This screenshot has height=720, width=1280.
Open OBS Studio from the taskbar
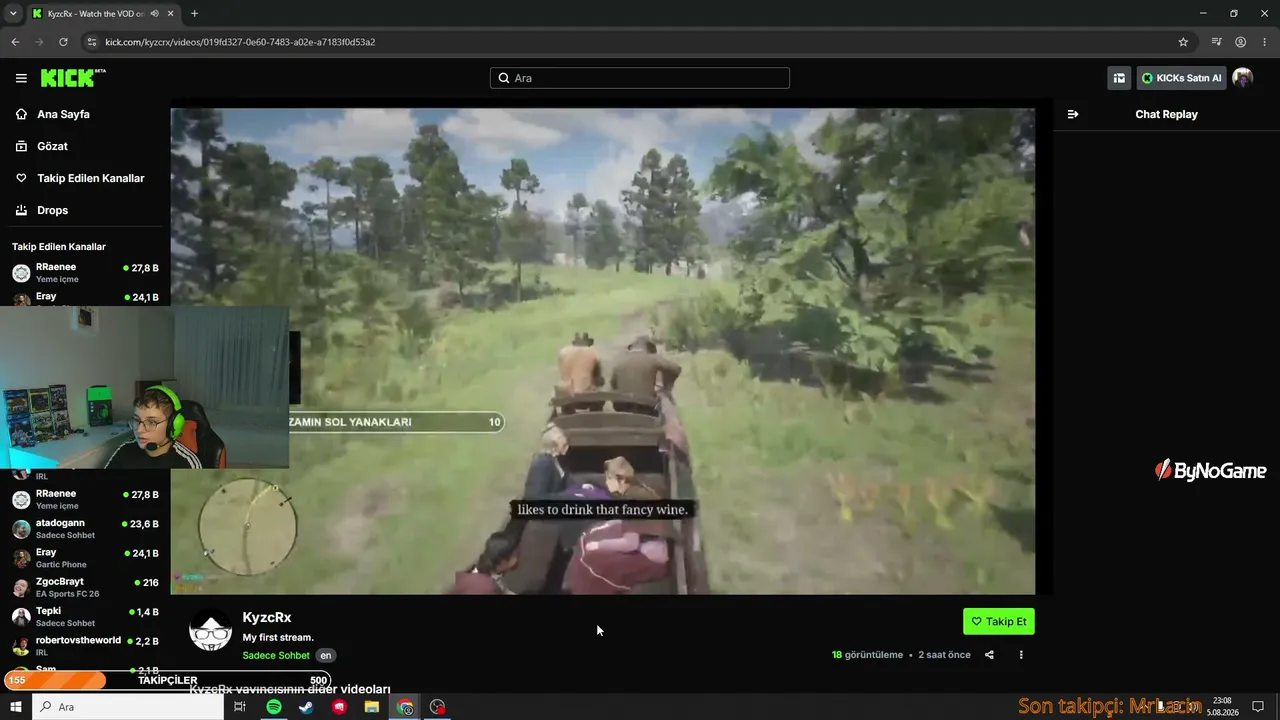pos(437,707)
